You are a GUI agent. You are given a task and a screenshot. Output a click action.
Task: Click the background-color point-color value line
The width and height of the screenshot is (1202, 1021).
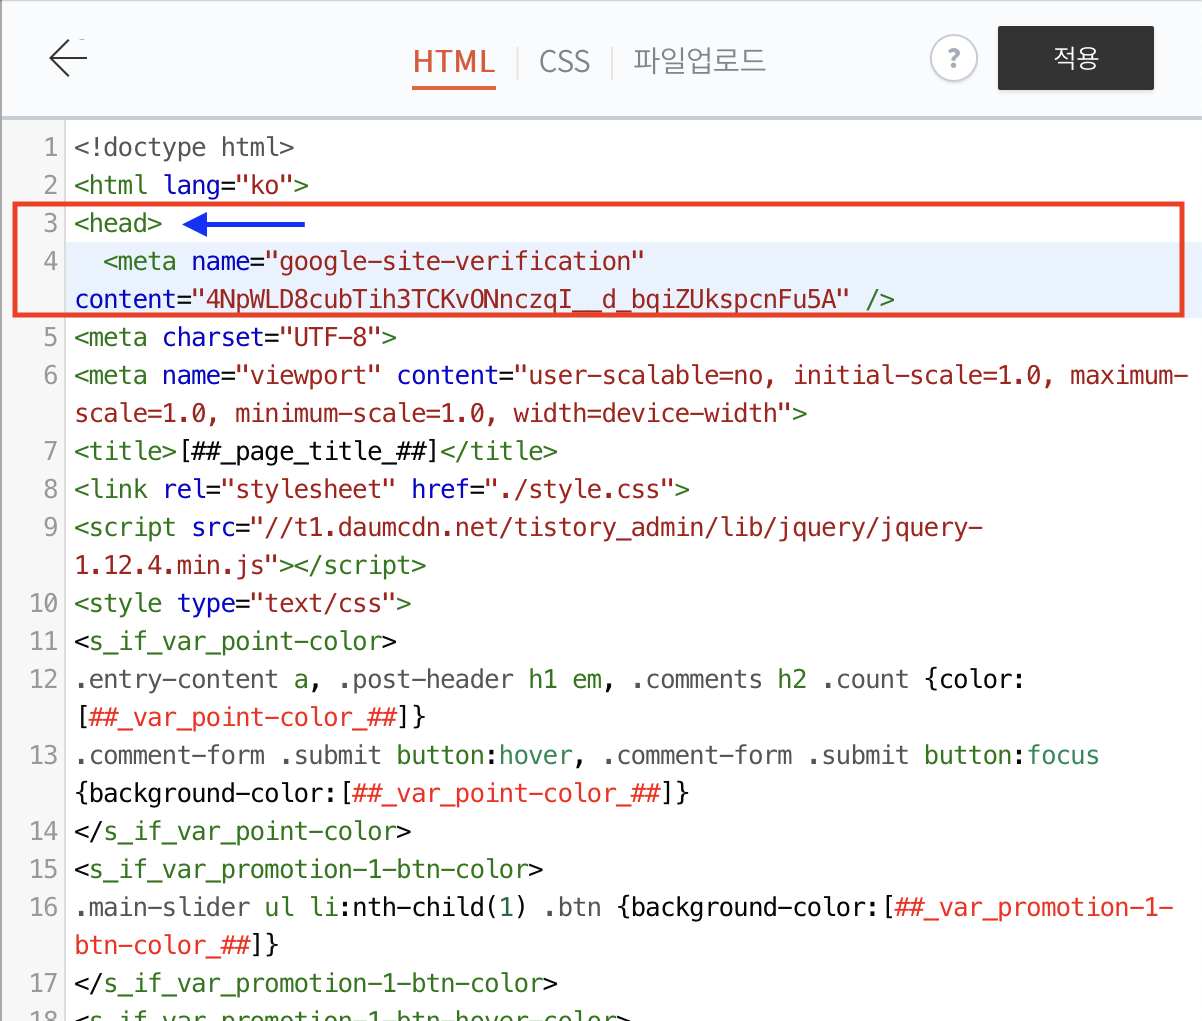[x=382, y=793]
